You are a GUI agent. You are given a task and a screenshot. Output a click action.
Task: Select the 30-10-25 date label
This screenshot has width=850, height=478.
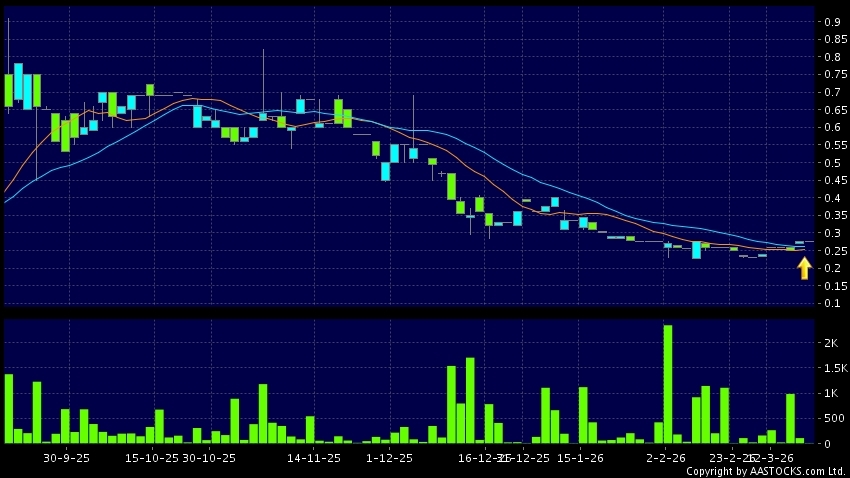pos(208,457)
